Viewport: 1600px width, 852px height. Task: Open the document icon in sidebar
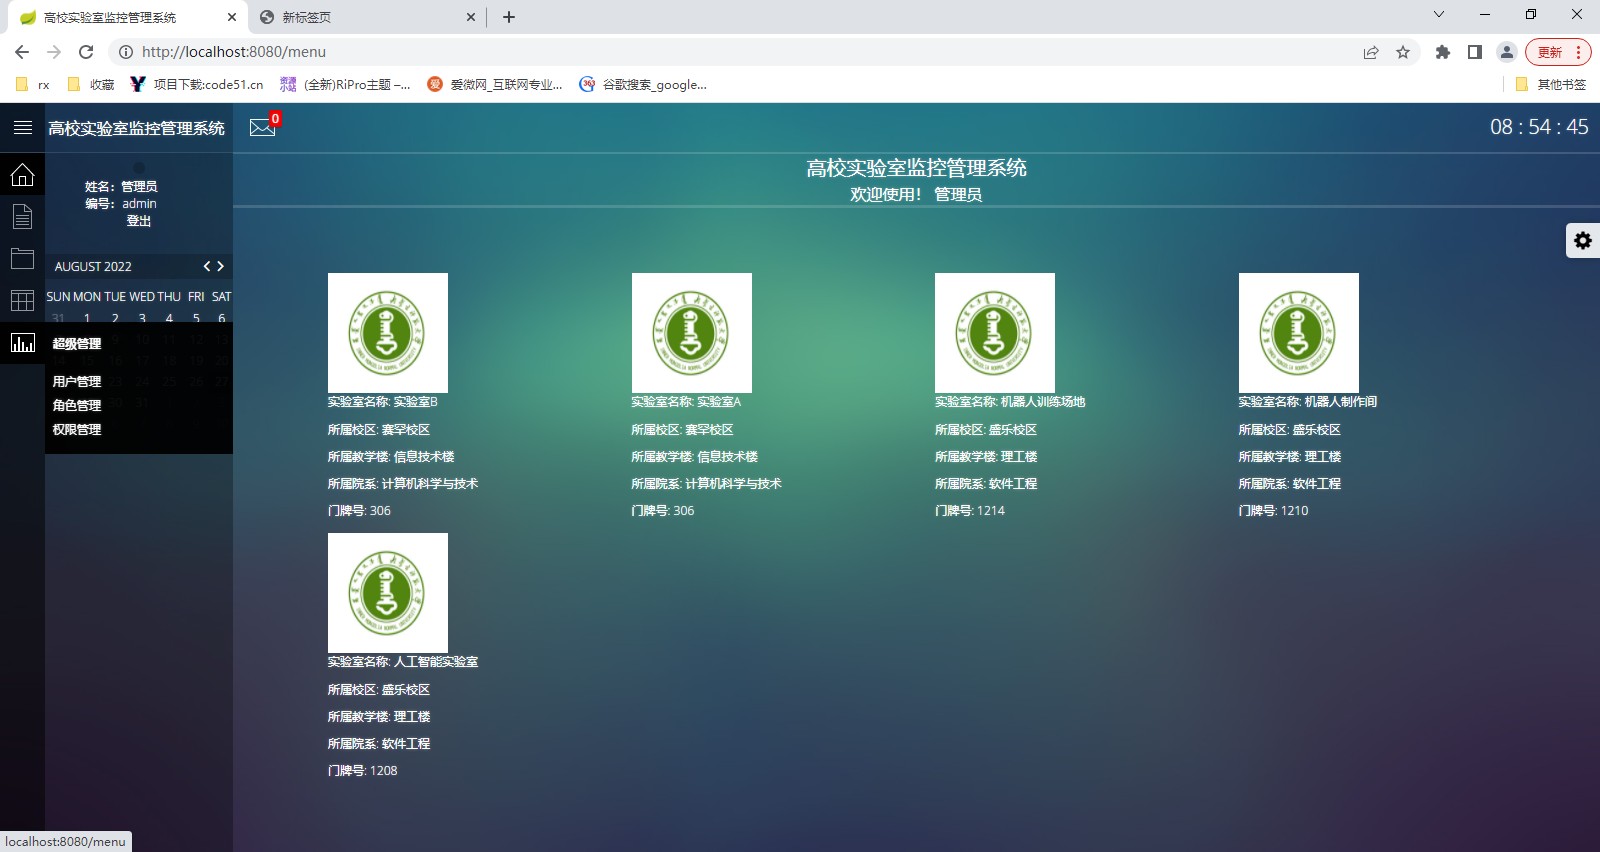tap(22, 217)
